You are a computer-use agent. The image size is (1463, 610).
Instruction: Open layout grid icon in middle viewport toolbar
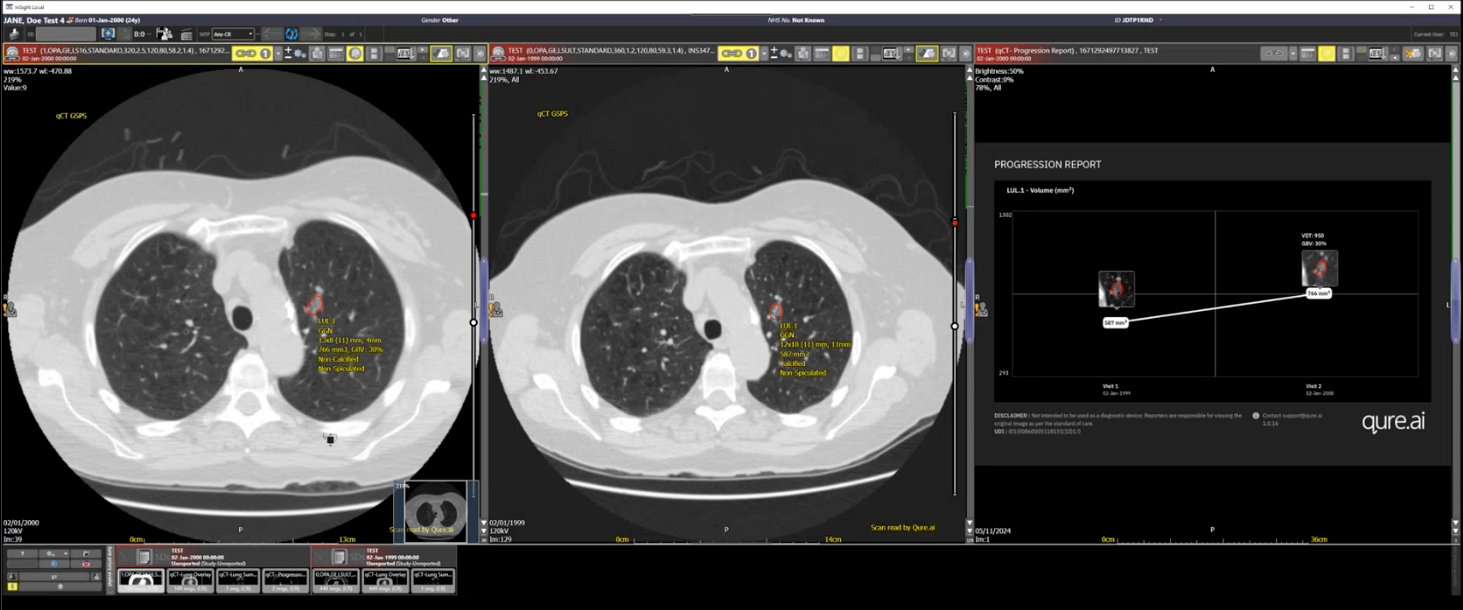(x=822, y=53)
